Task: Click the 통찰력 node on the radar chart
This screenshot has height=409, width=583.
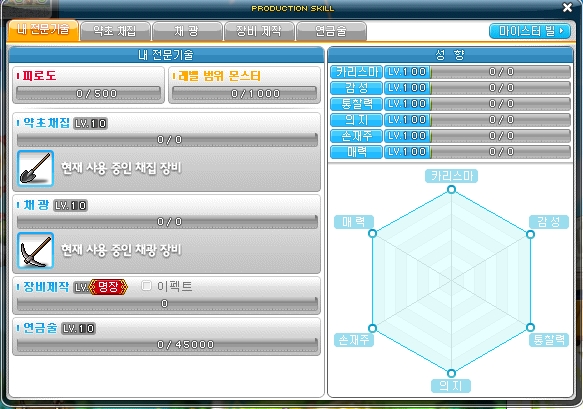Action: pyautogui.click(x=531, y=327)
